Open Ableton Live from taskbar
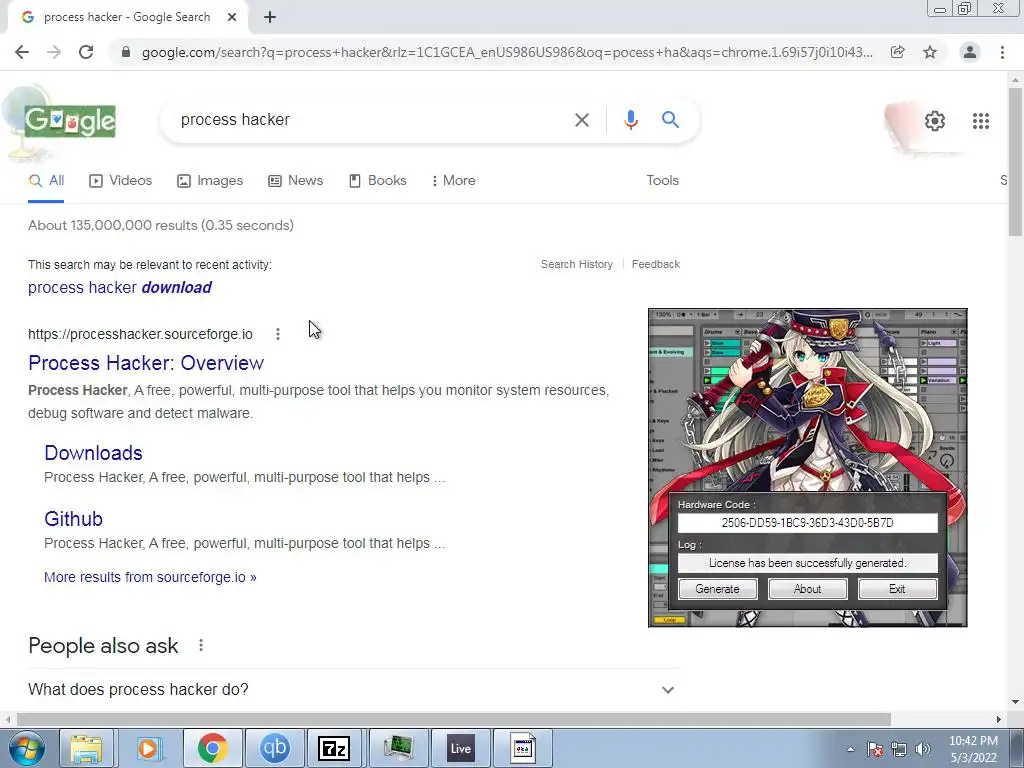Viewport: 1024px width, 768px height. tap(460, 748)
